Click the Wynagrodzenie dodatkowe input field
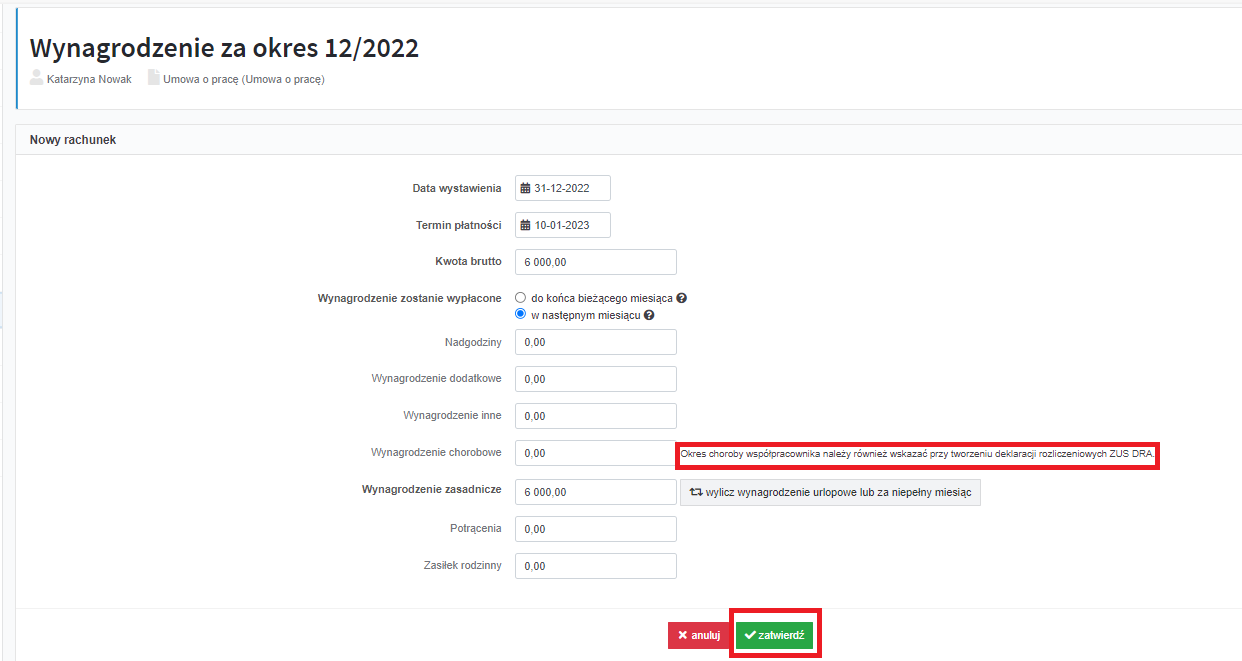1242x661 pixels. point(596,379)
